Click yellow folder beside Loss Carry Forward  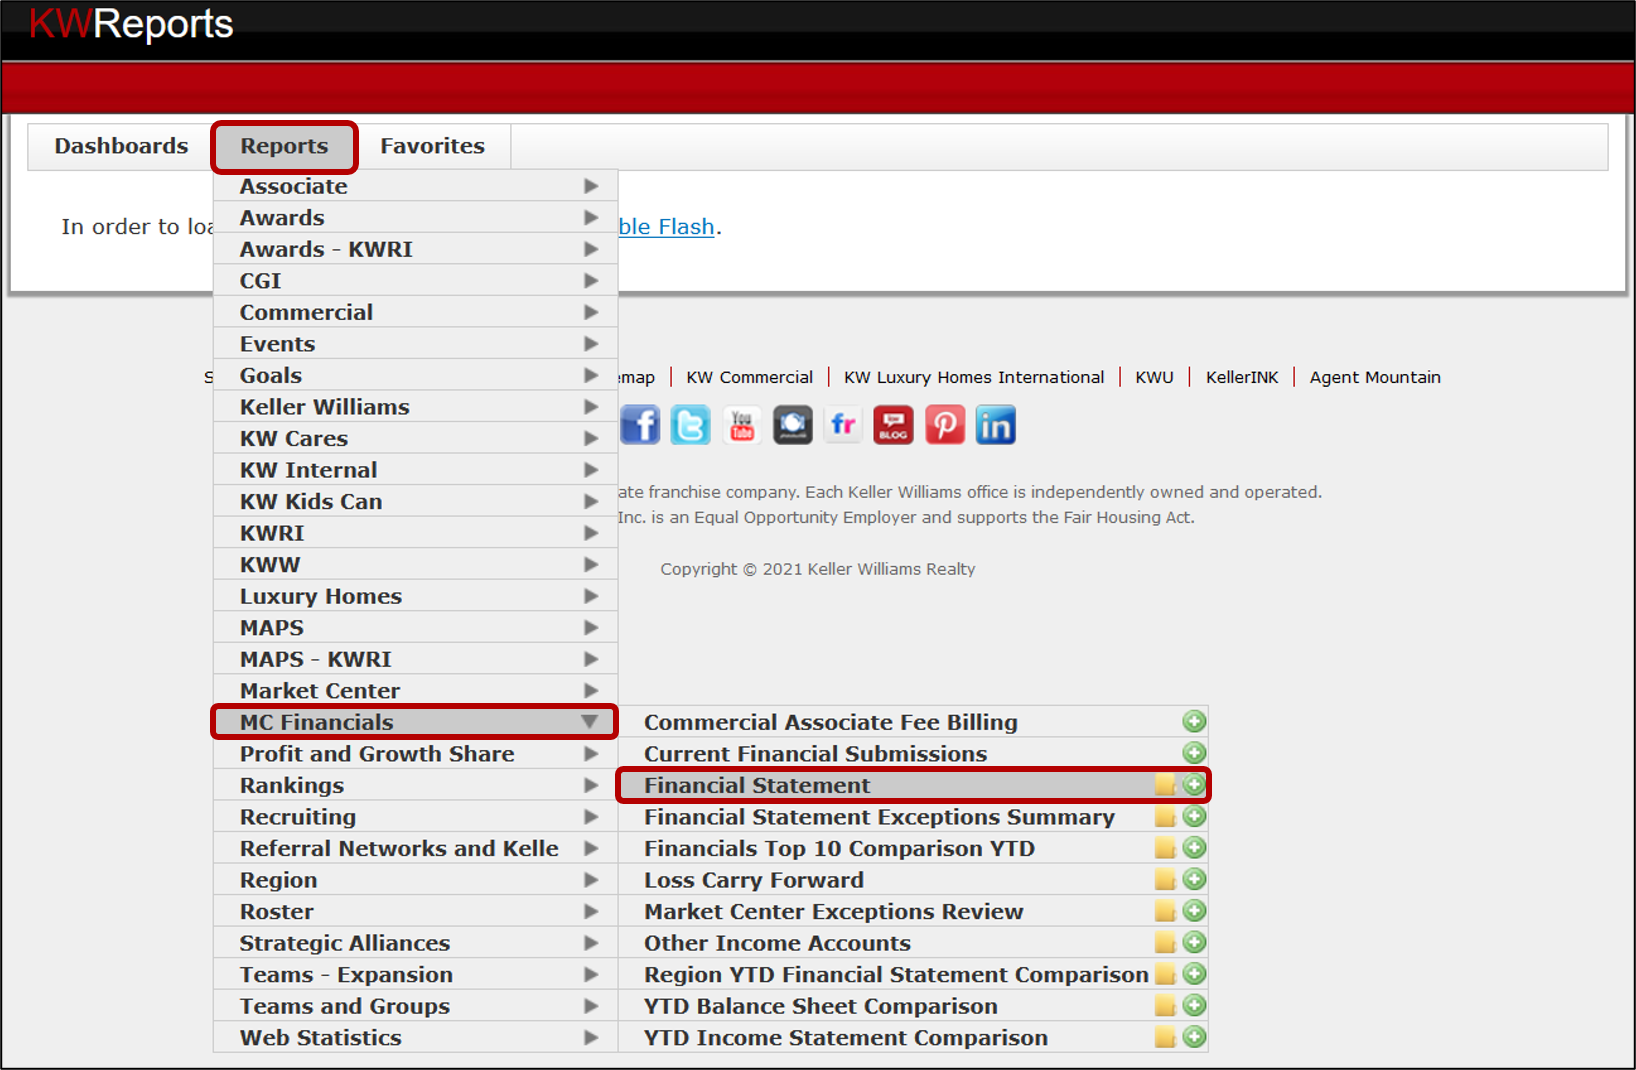coord(1165,879)
